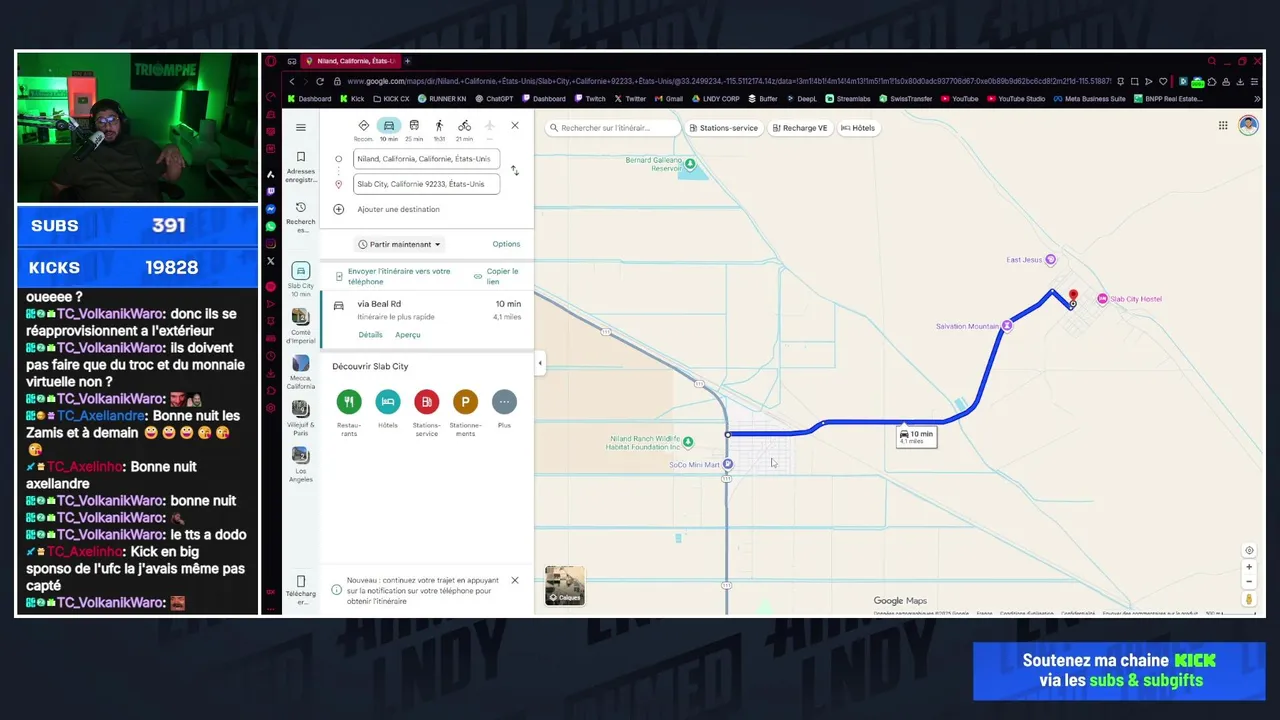The height and width of the screenshot is (720, 1280).
Task: Open WhatsApp in the Opera sidebar
Action: coord(270,227)
